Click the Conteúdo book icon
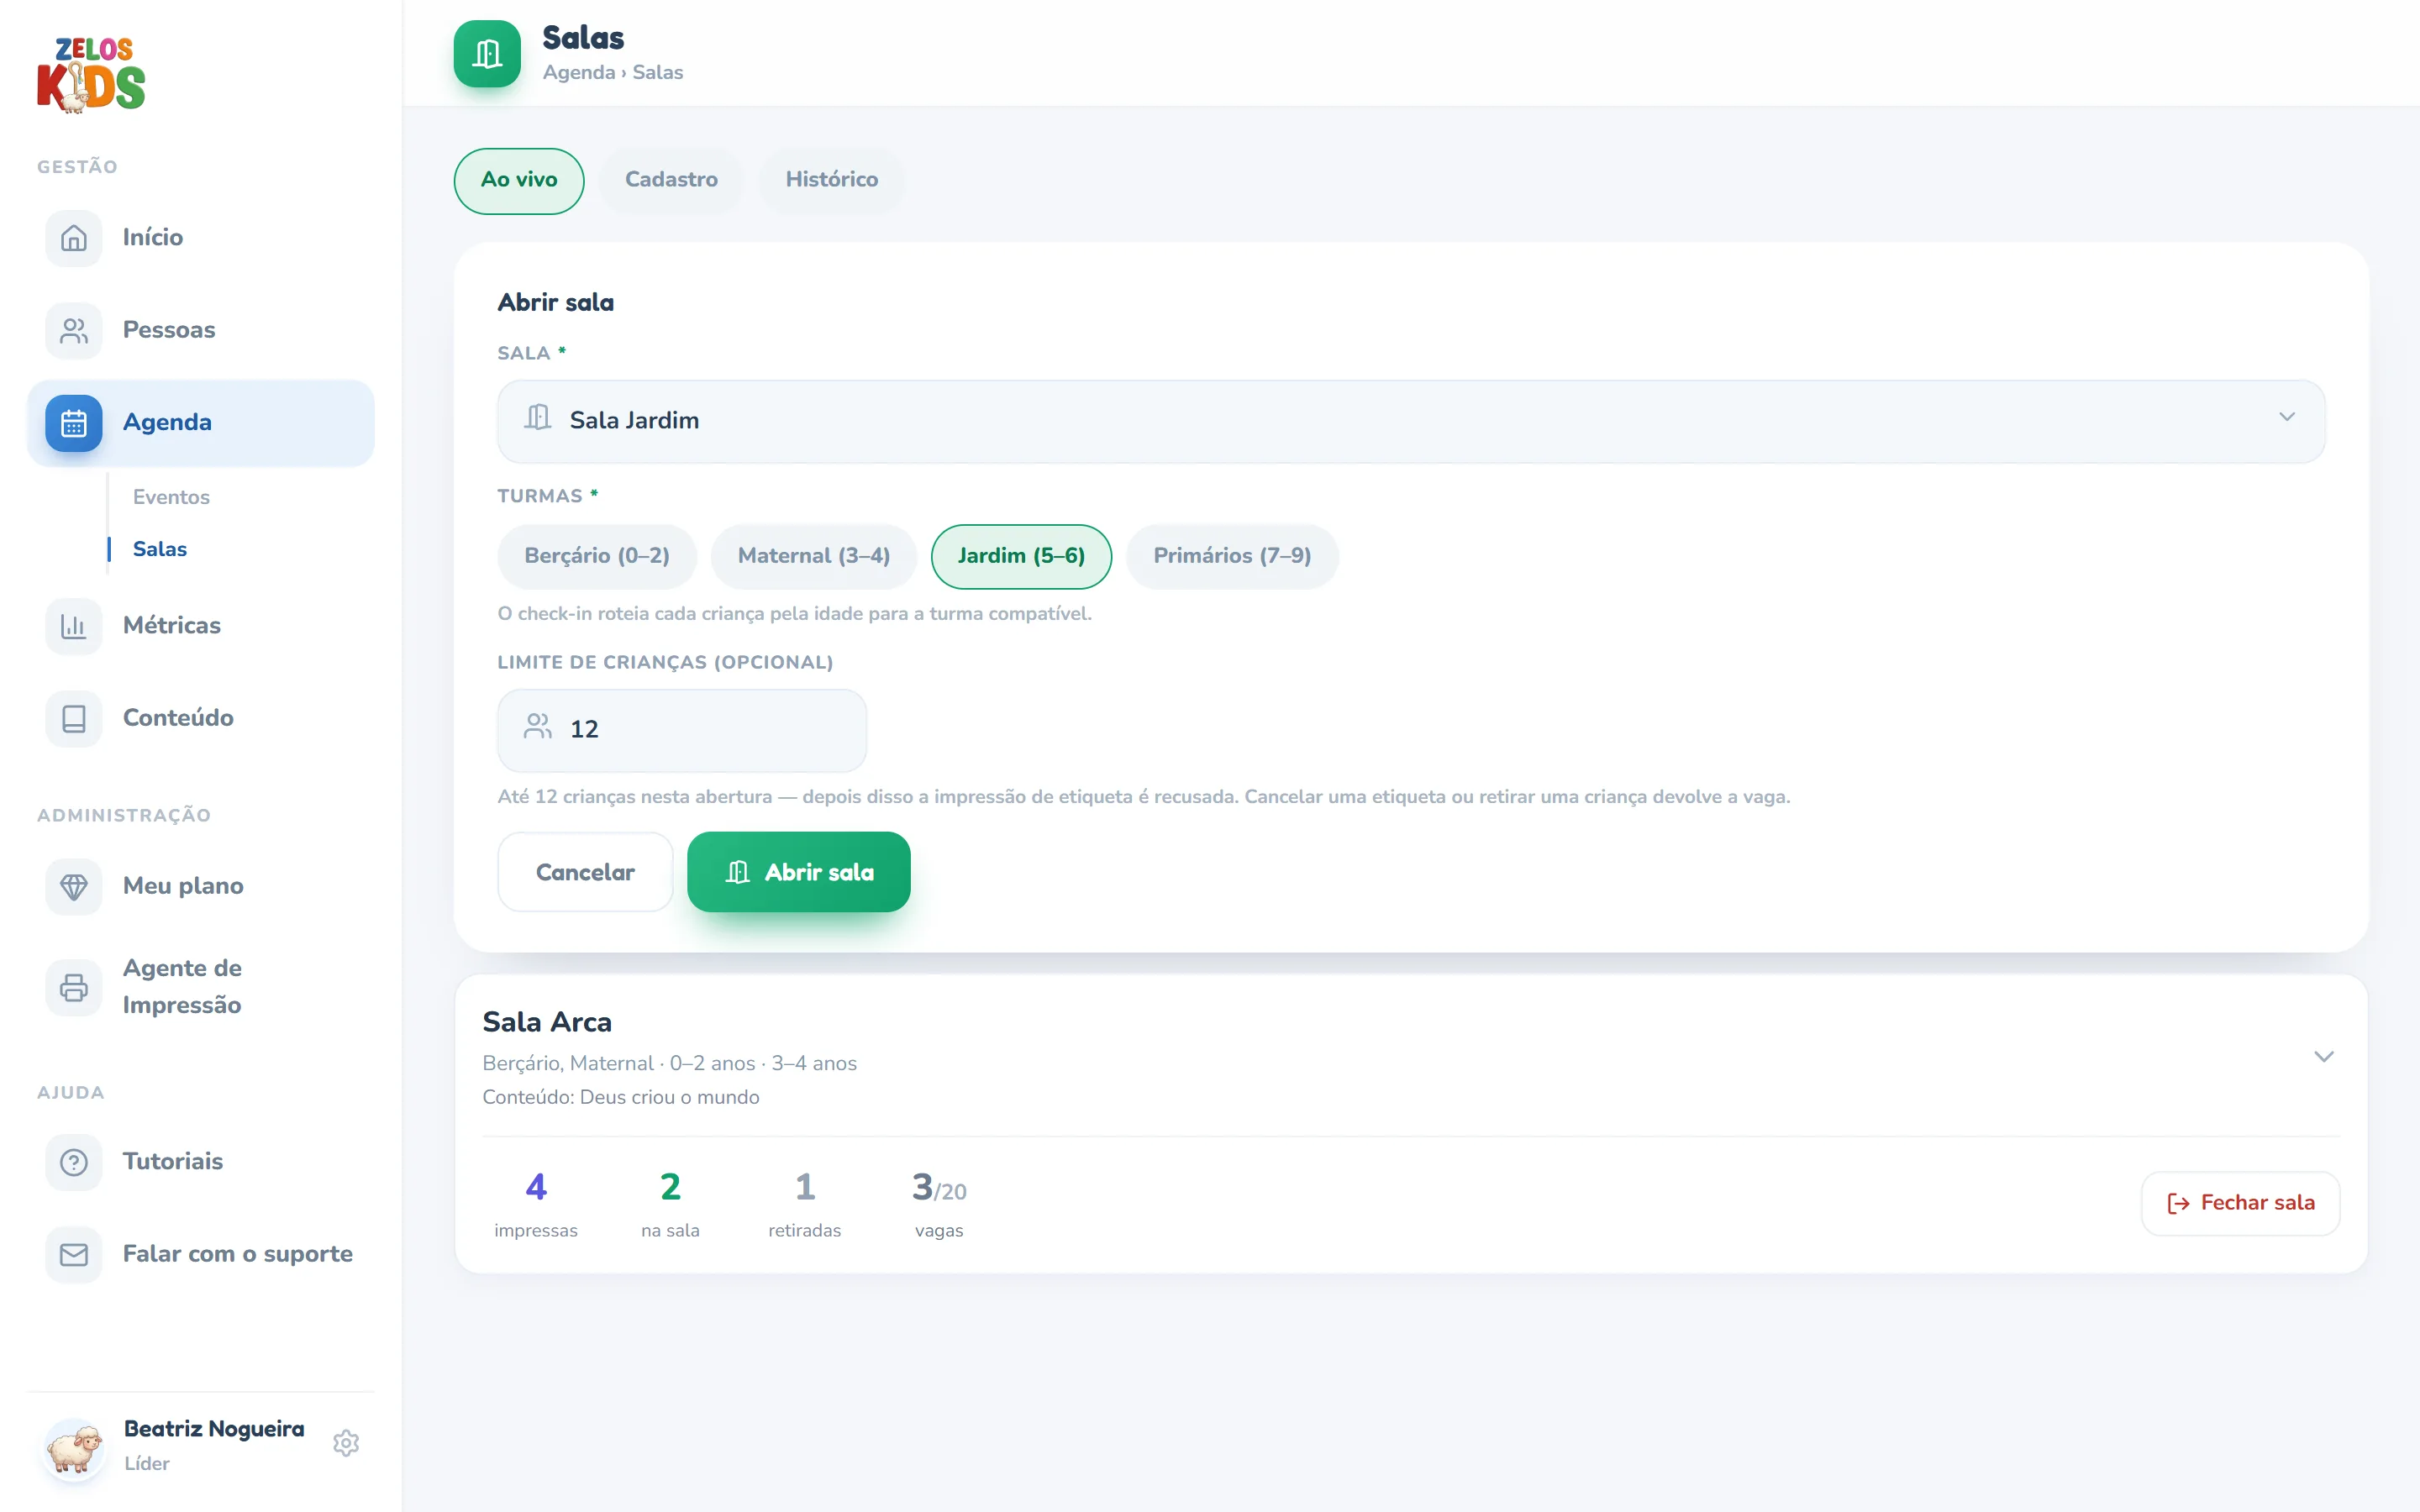The width and height of the screenshot is (2420, 1512). [73, 718]
